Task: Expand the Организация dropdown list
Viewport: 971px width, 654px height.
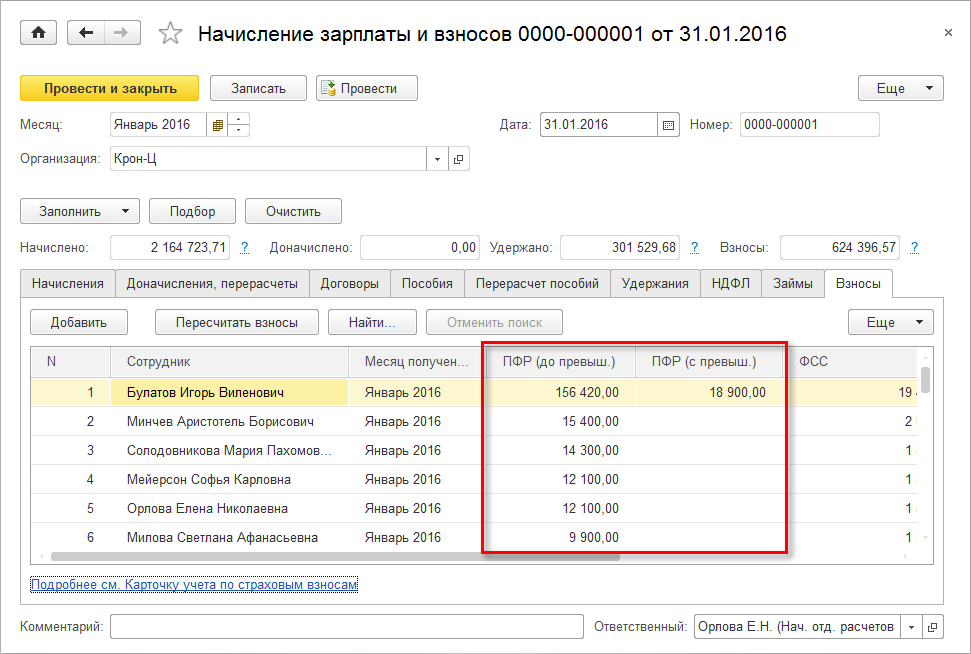Action: point(438,159)
